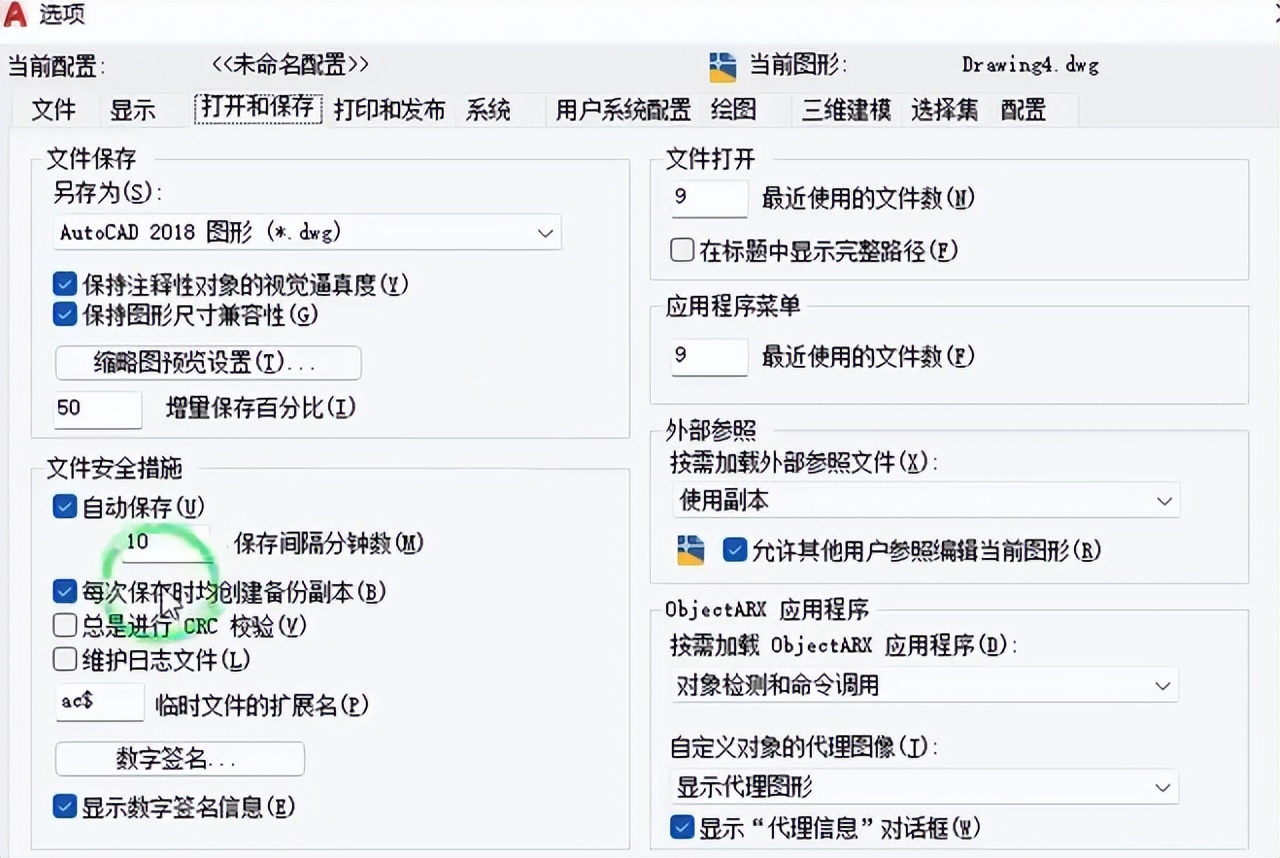Switch to the 显示 tab
1280x858 pixels.
(131, 110)
